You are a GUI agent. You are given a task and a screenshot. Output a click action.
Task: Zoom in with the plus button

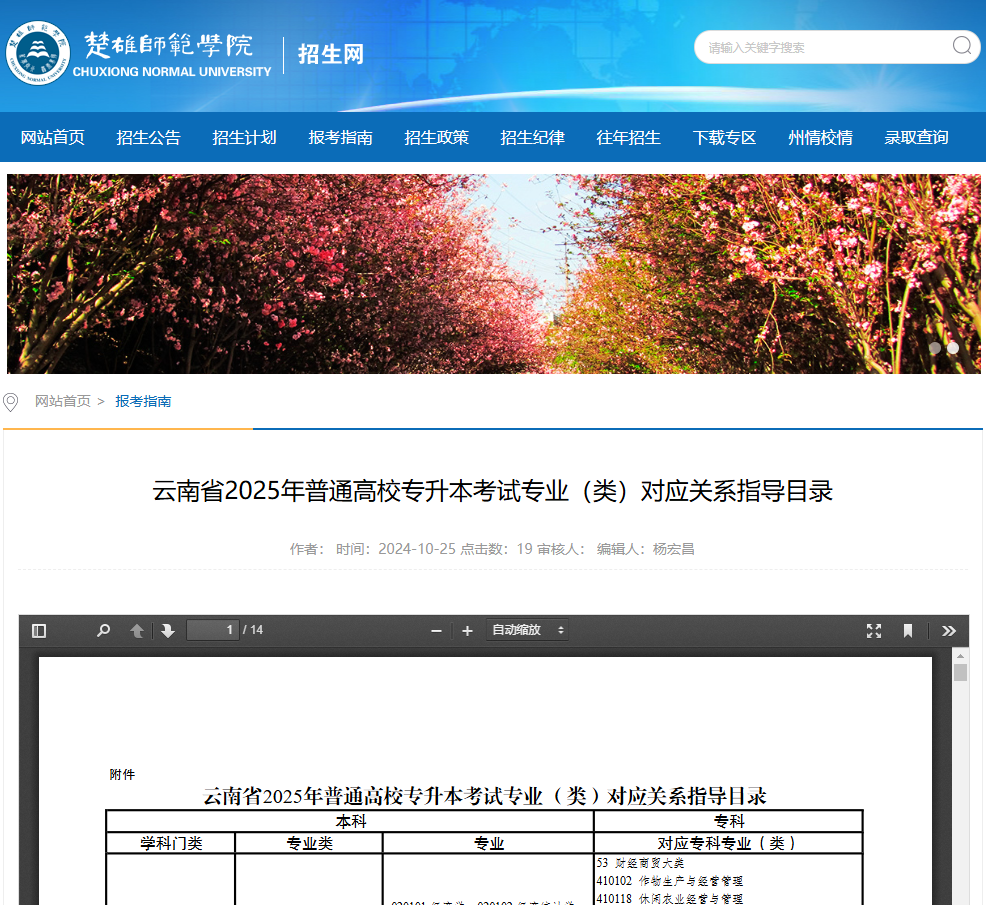[x=467, y=630]
